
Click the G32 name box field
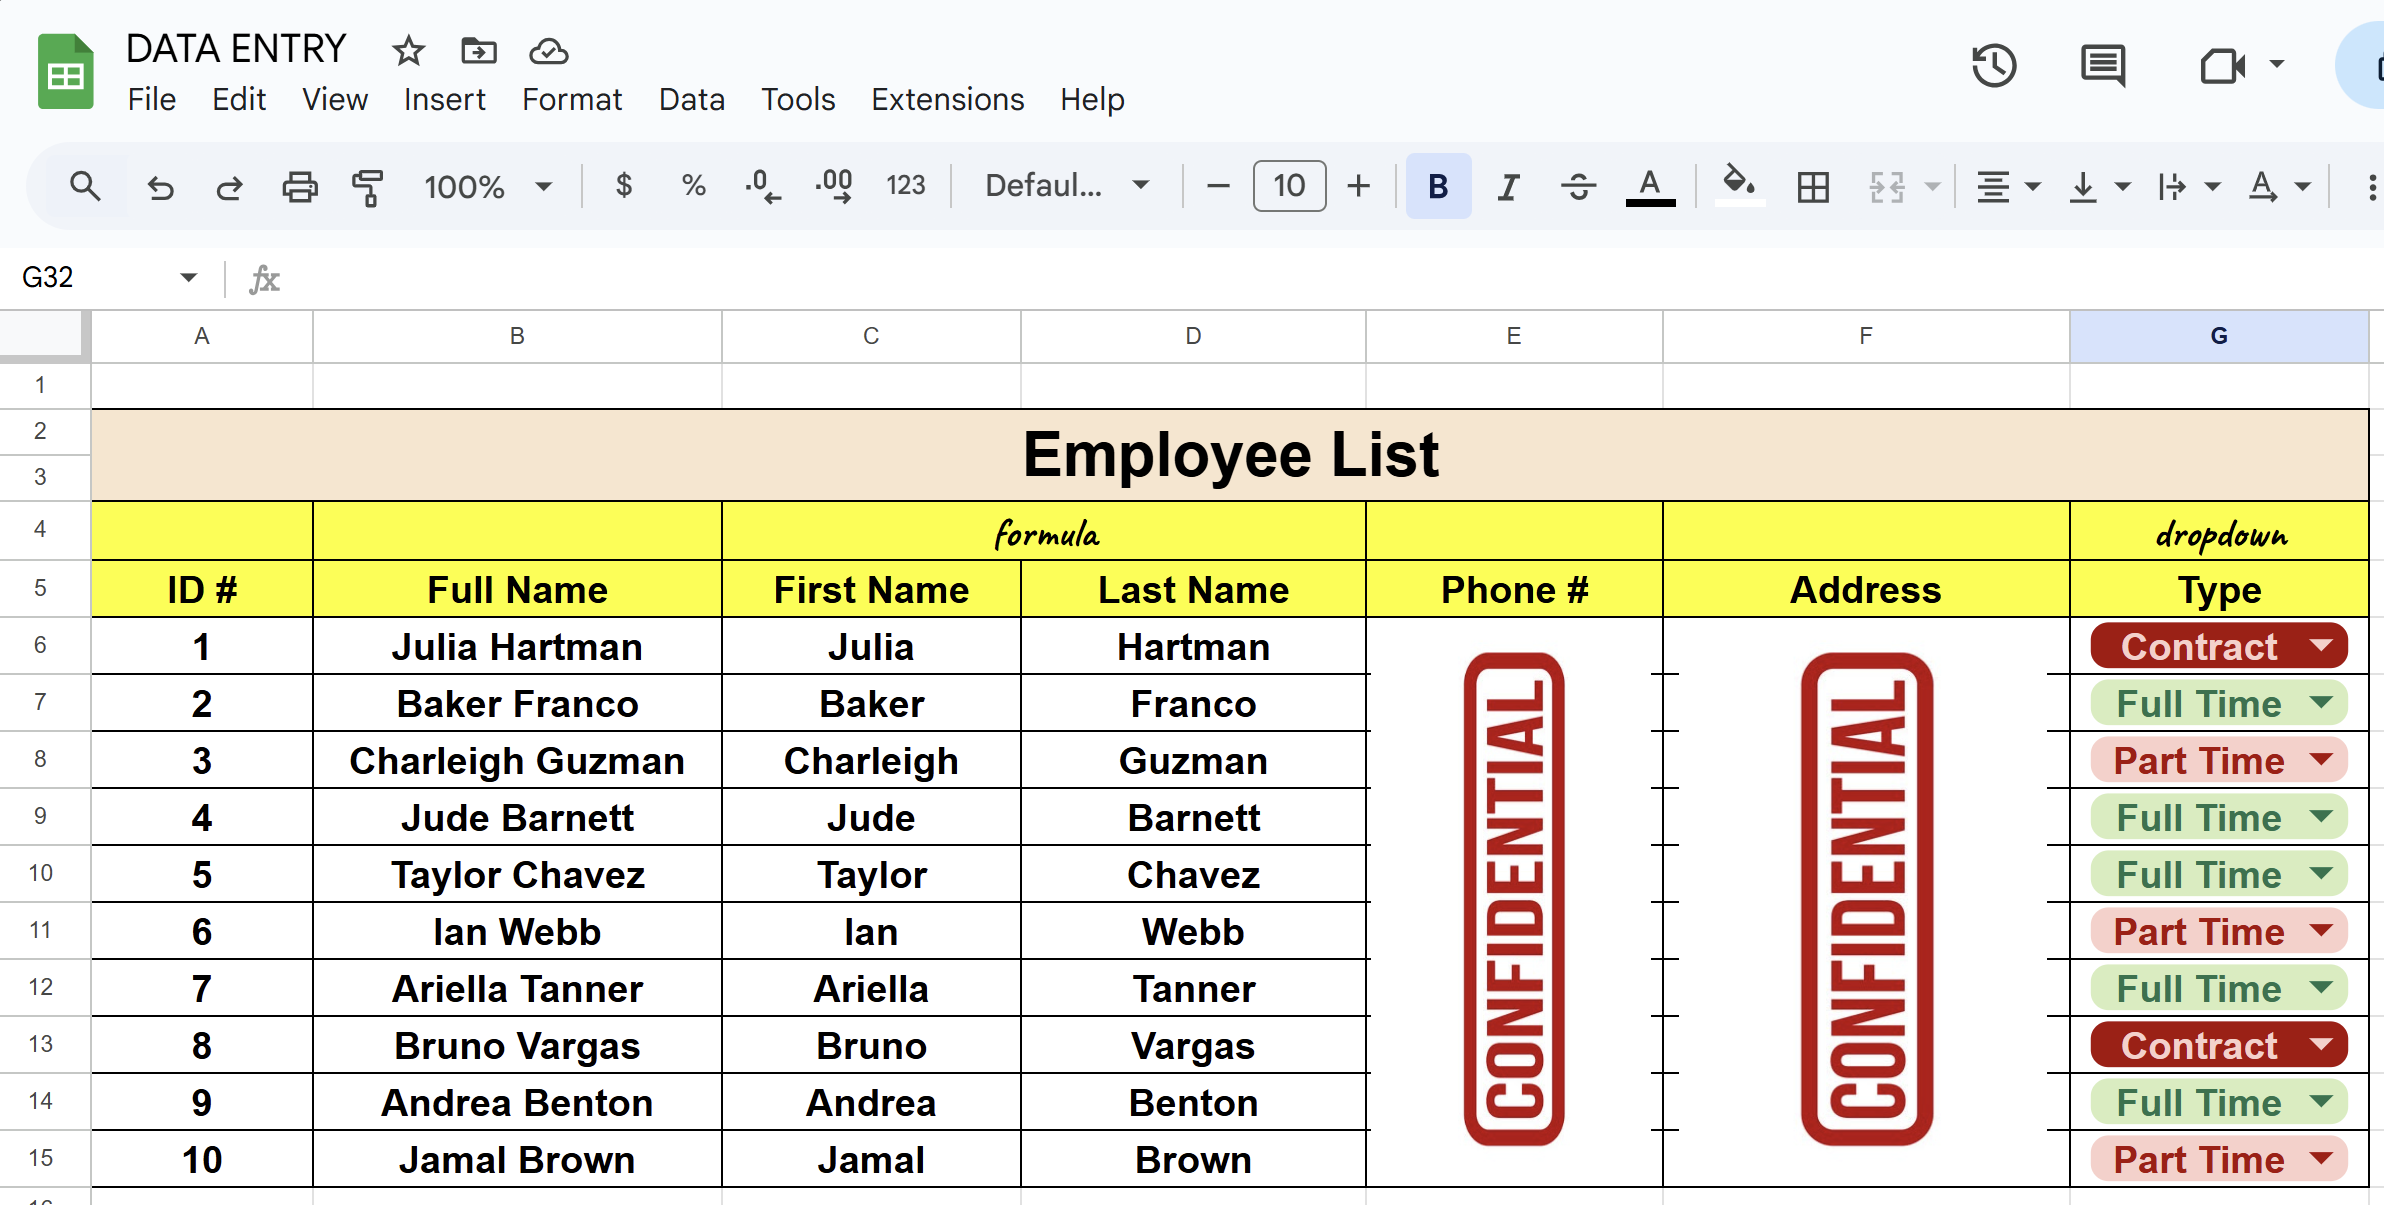pyautogui.click(x=95, y=277)
